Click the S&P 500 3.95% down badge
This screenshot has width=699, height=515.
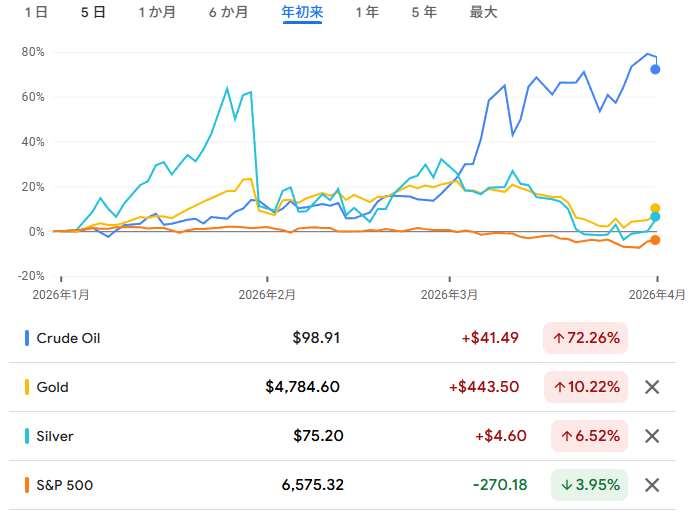coord(589,485)
